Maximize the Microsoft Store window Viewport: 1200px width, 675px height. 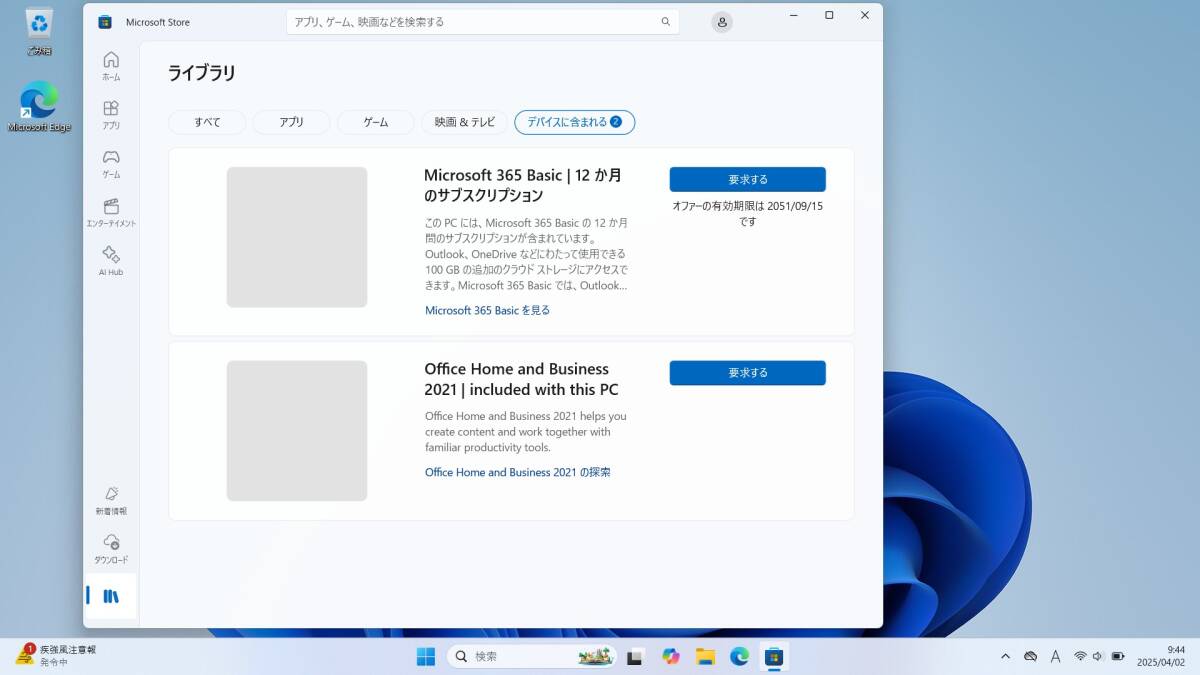pyautogui.click(x=829, y=15)
